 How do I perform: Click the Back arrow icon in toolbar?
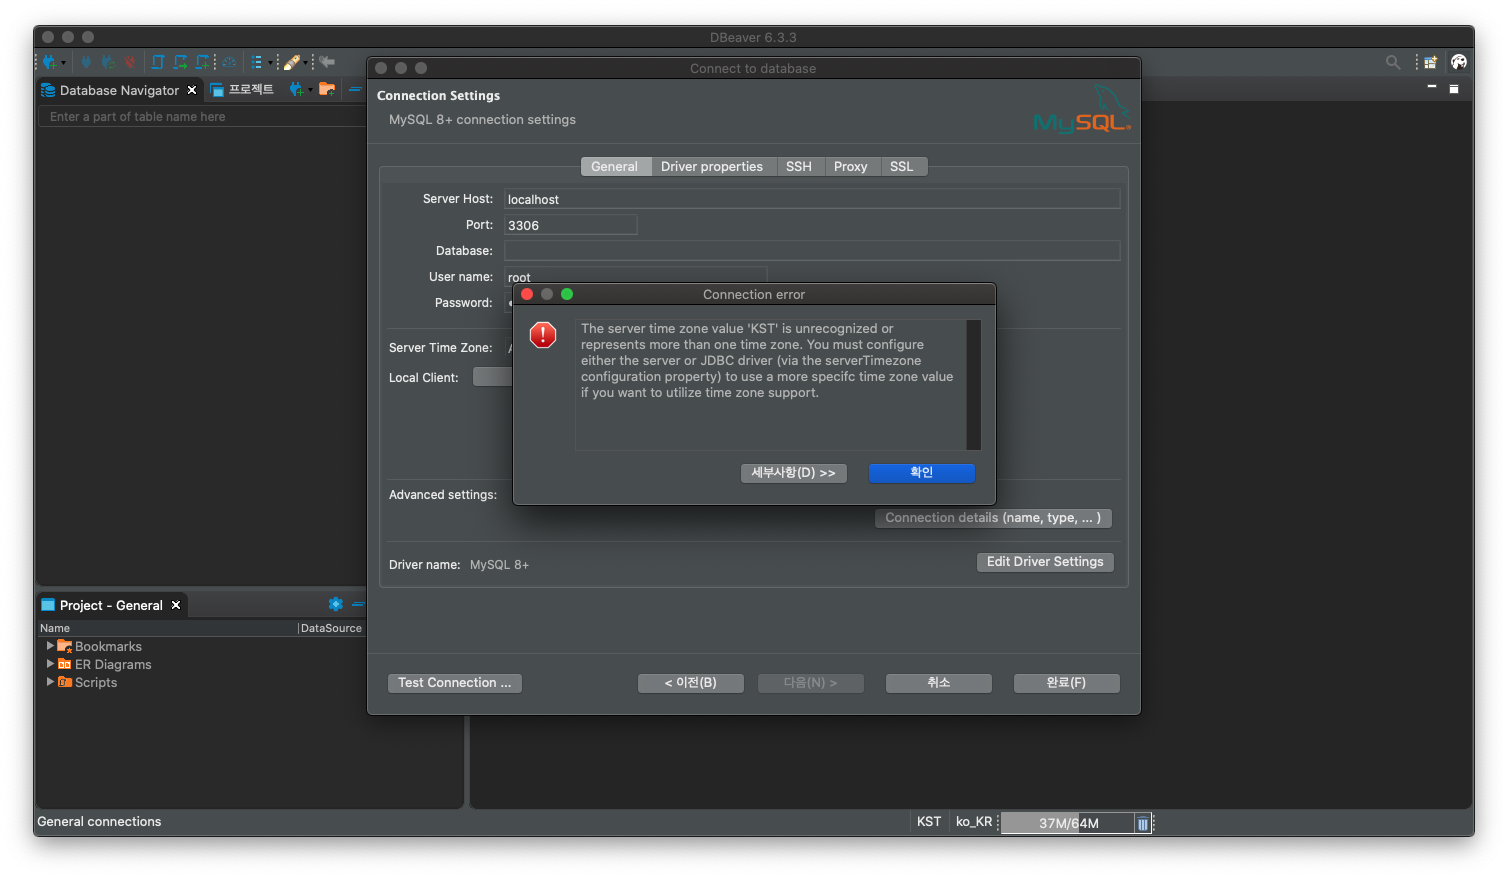327,62
